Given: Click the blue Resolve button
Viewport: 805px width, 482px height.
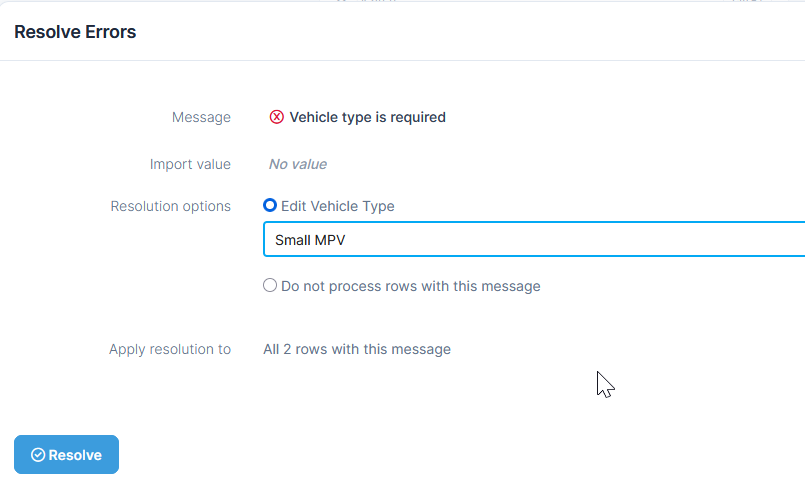Looking at the screenshot, I should [x=66, y=454].
